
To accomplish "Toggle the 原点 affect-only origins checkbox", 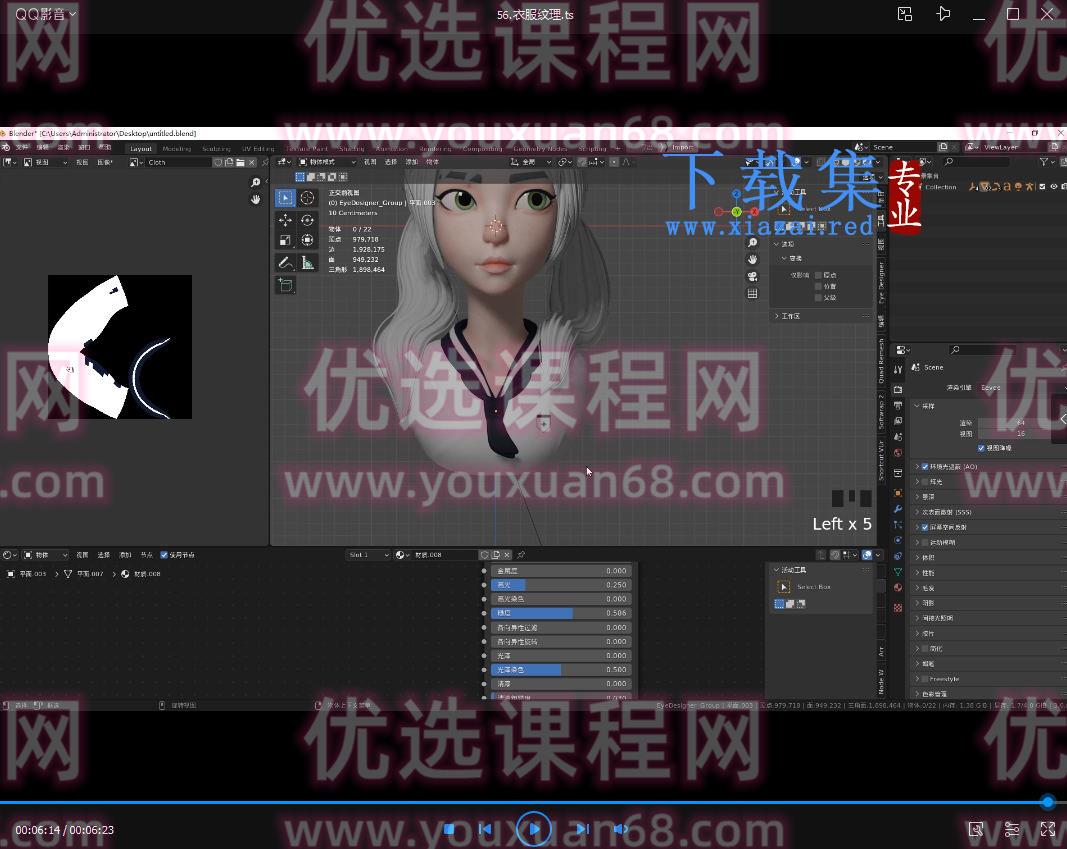I will 818,275.
